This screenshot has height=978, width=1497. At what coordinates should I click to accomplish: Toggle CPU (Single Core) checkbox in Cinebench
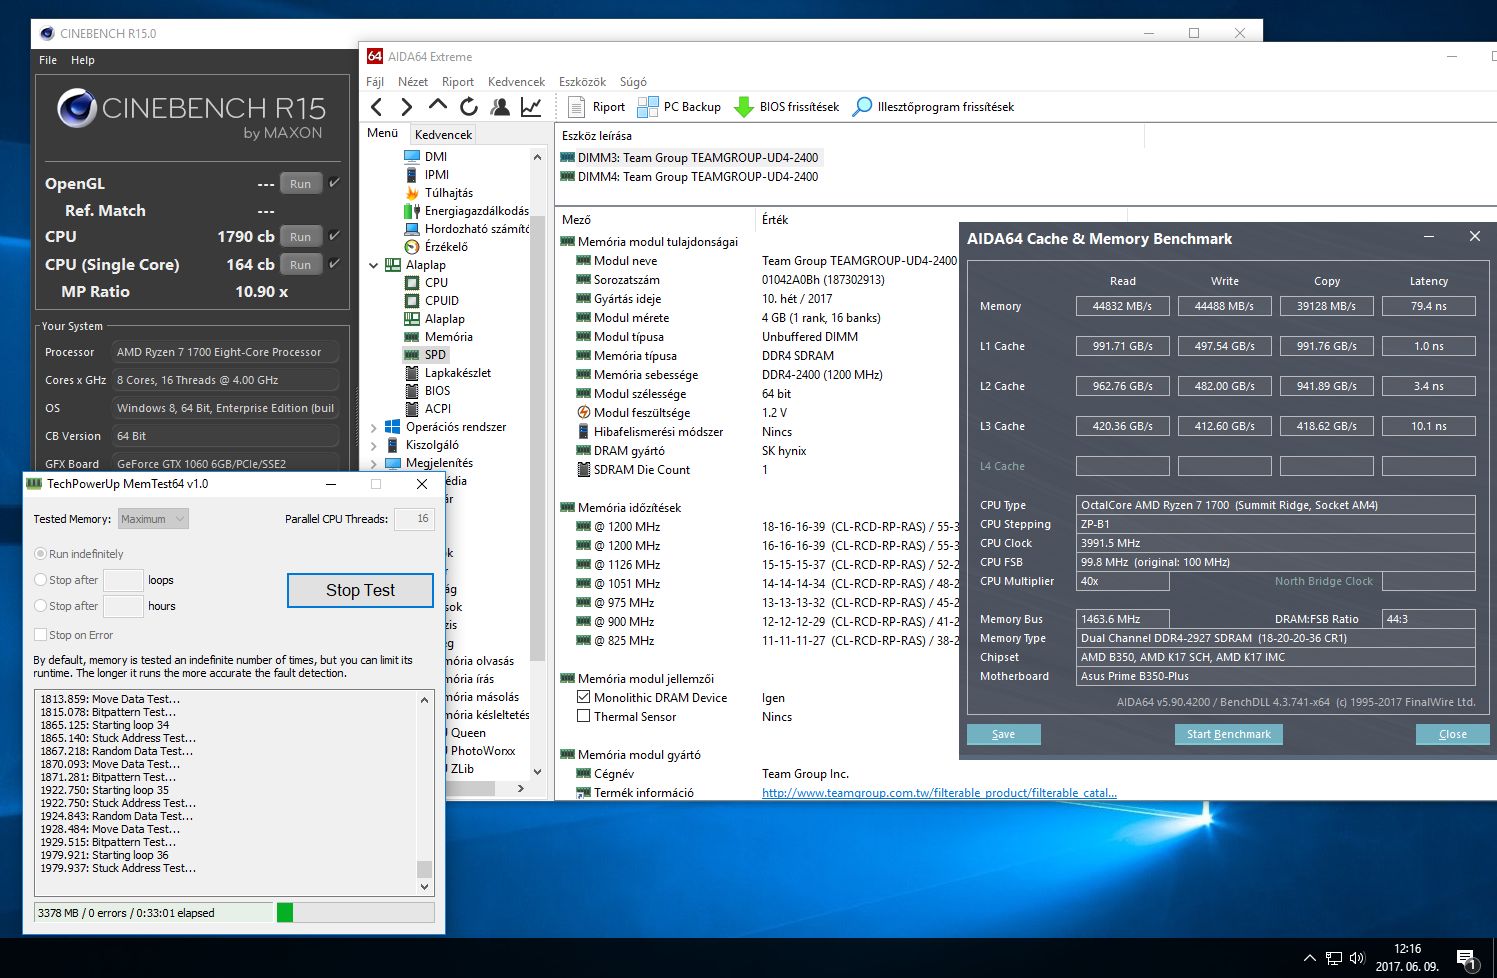(334, 264)
